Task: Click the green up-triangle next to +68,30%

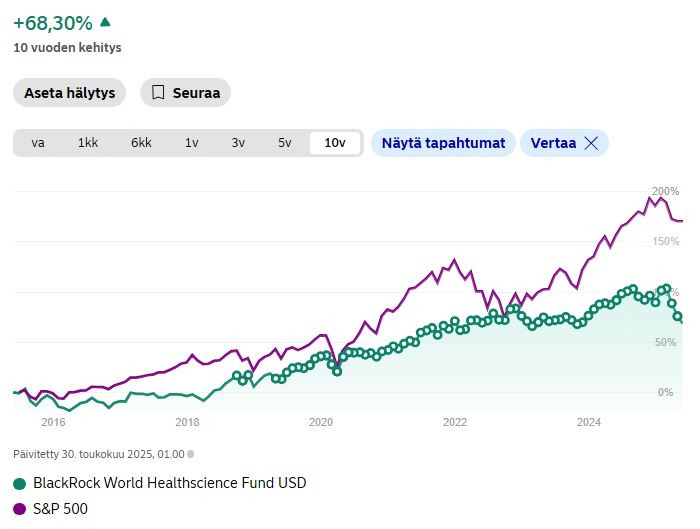Action: point(105,22)
